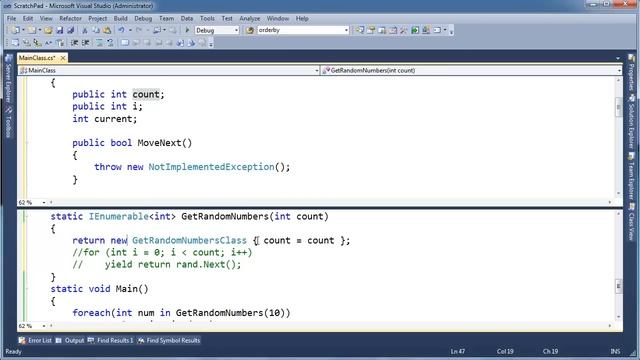640x360 pixels.
Task: Click NotImplementedException in the upper pane
Action: point(211,167)
